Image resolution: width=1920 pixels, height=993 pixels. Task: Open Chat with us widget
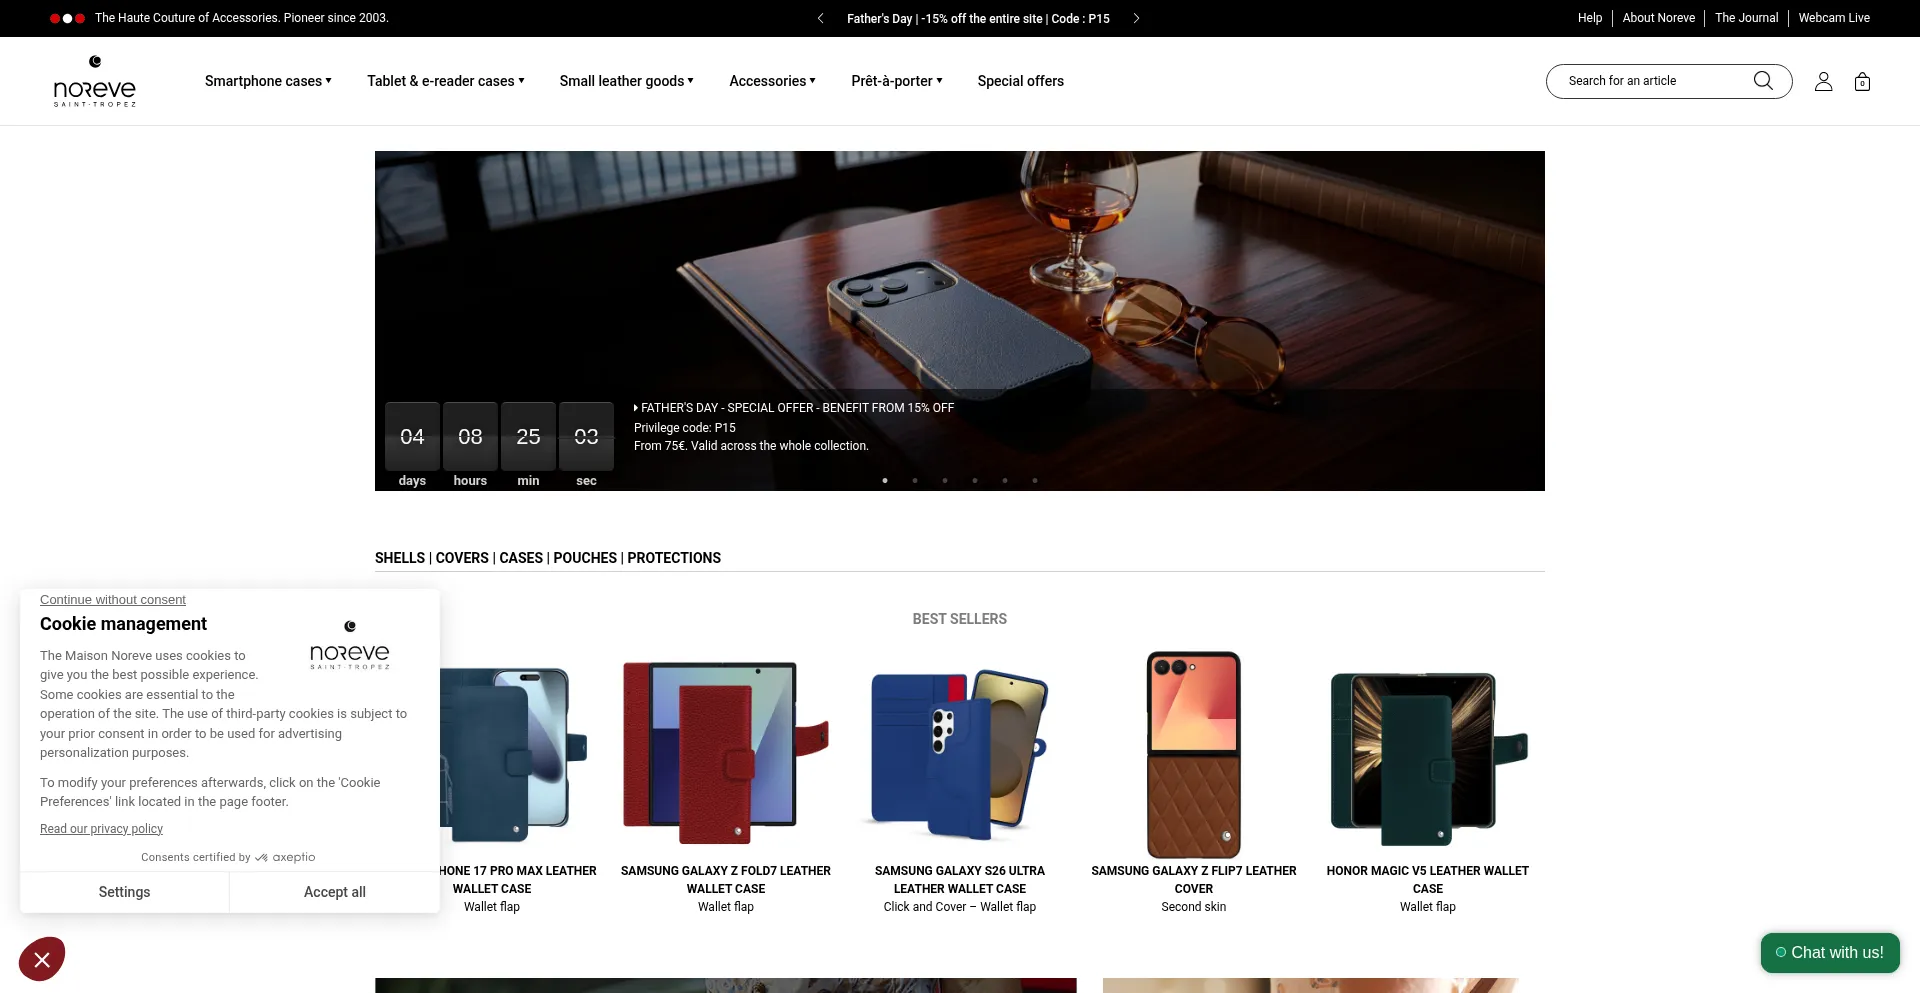(1830, 953)
